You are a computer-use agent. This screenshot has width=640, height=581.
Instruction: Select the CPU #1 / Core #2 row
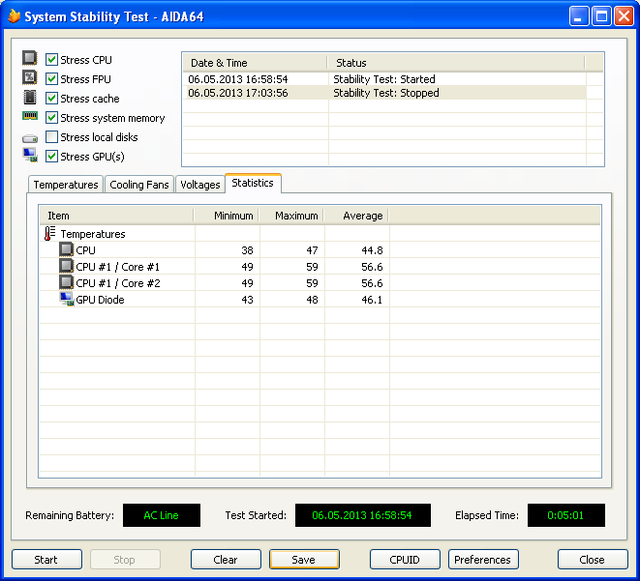[x=118, y=283]
